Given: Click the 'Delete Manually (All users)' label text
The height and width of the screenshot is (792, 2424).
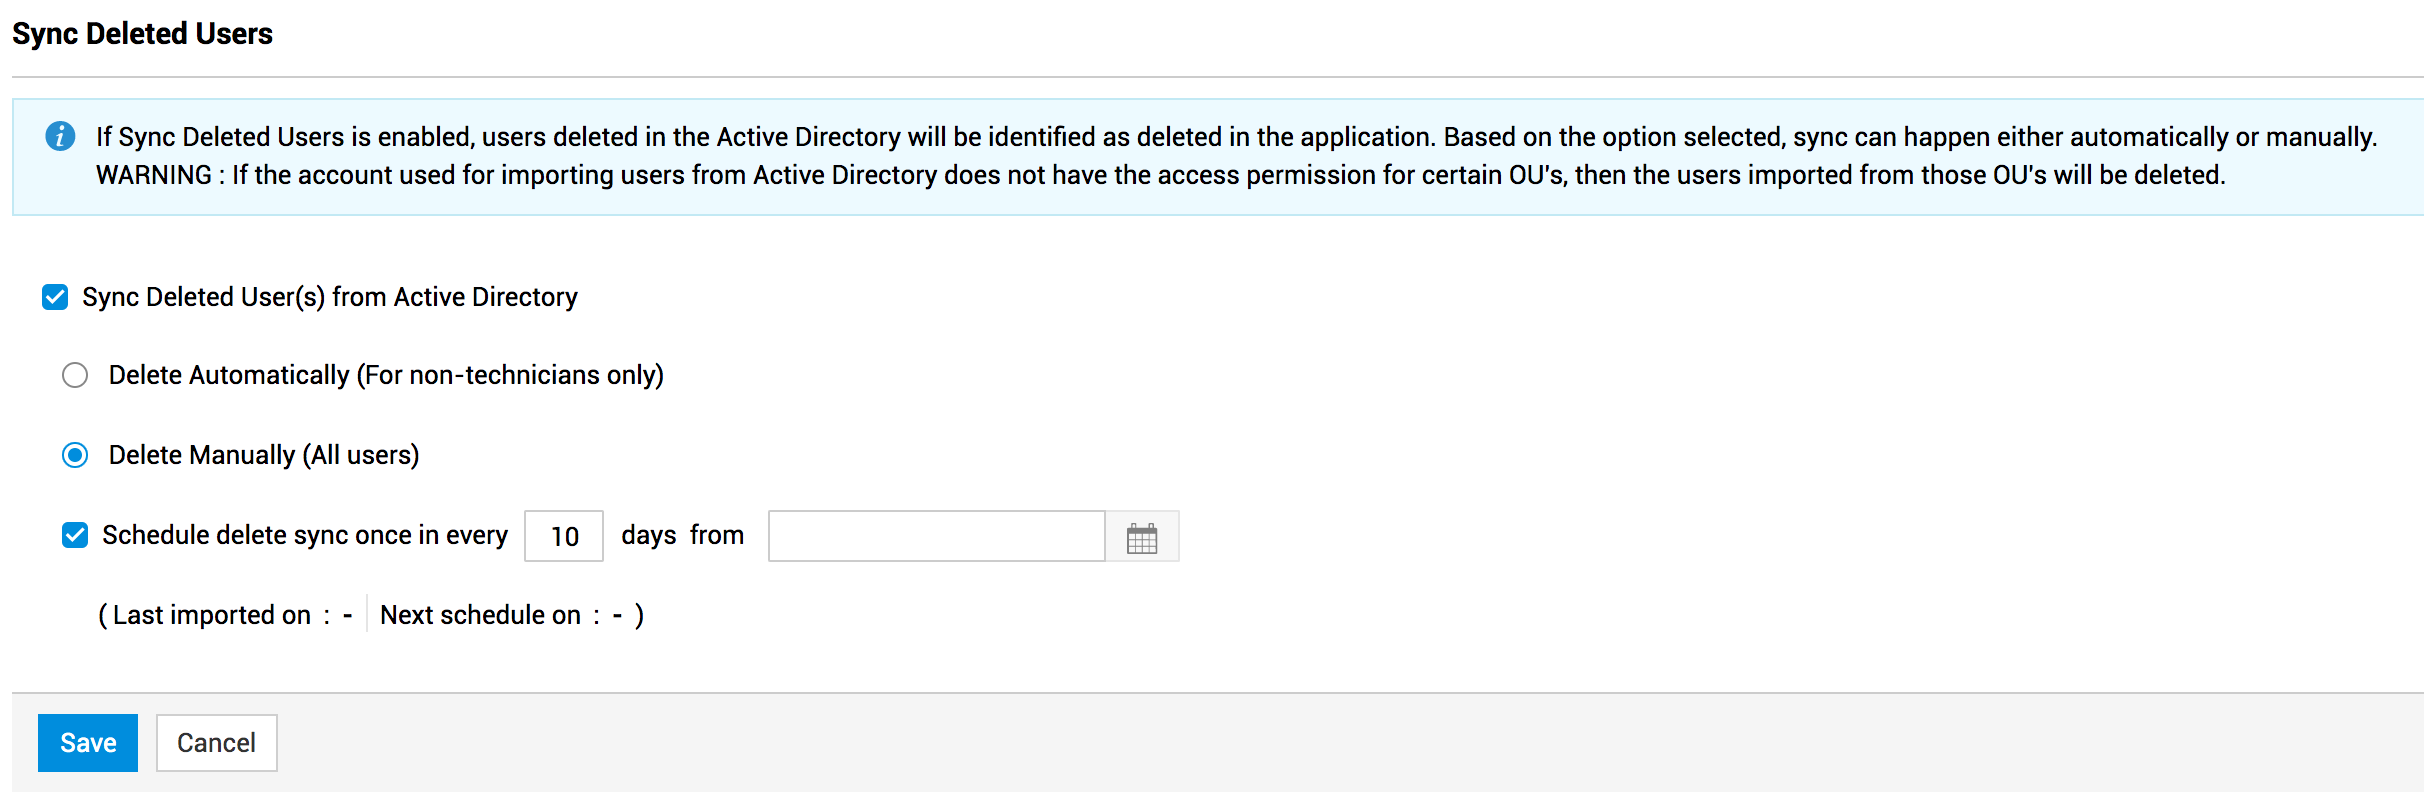Looking at the screenshot, I should (x=264, y=455).
